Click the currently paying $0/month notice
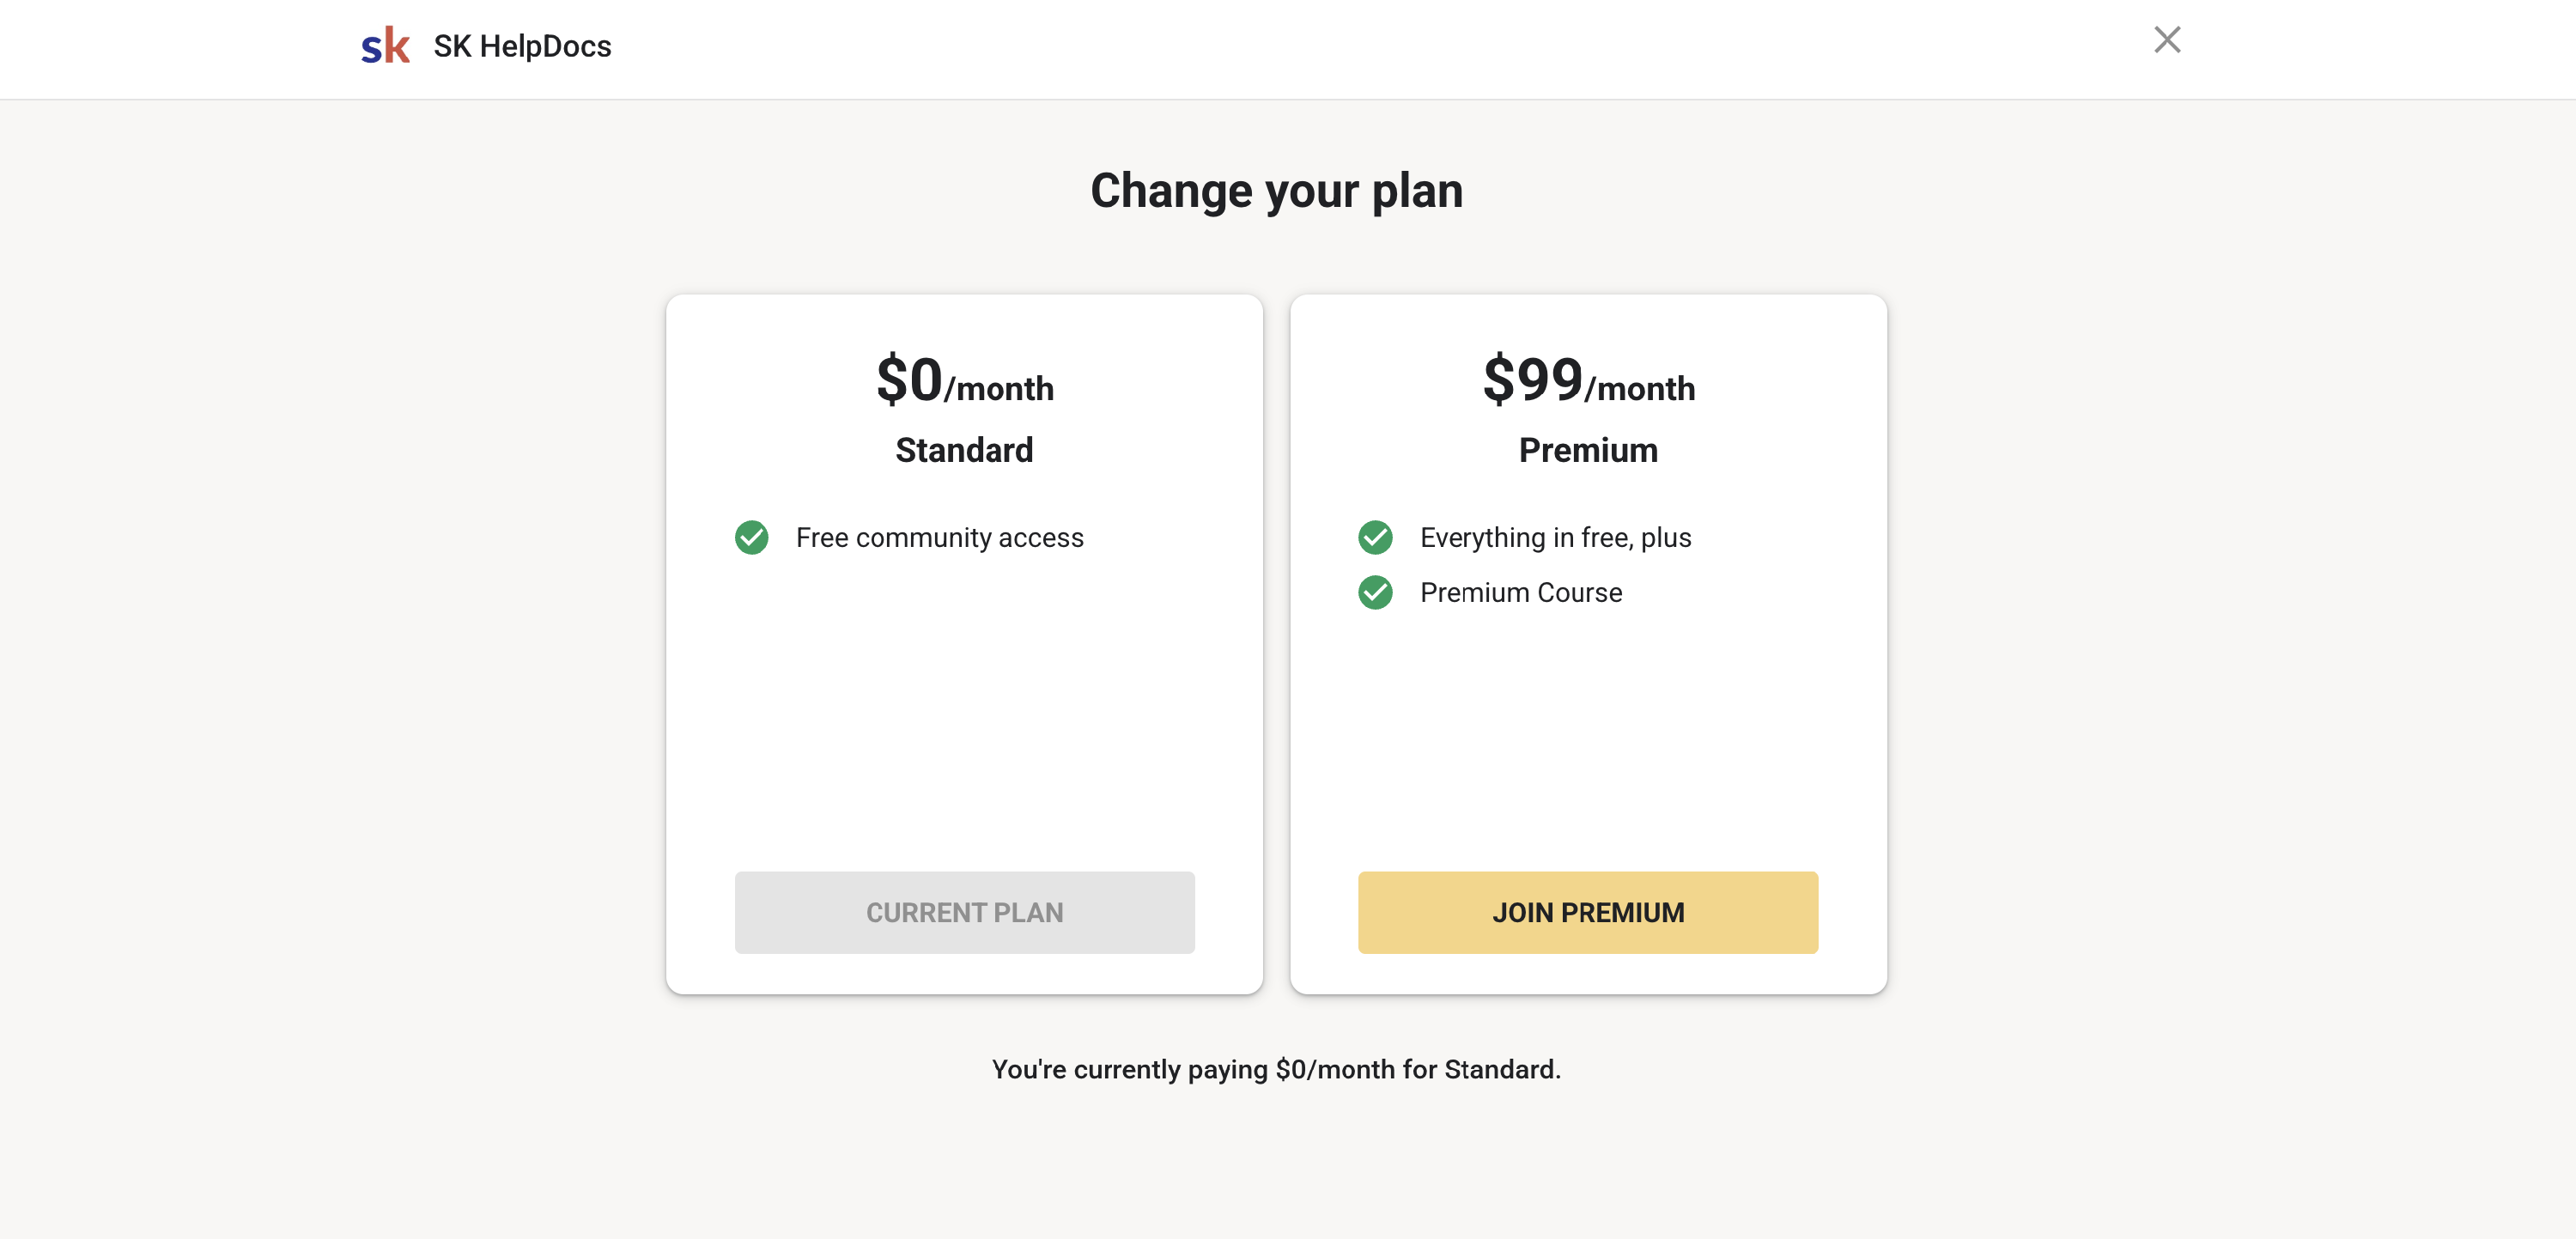Screen dimensions: 2576x1239 [1276, 1069]
